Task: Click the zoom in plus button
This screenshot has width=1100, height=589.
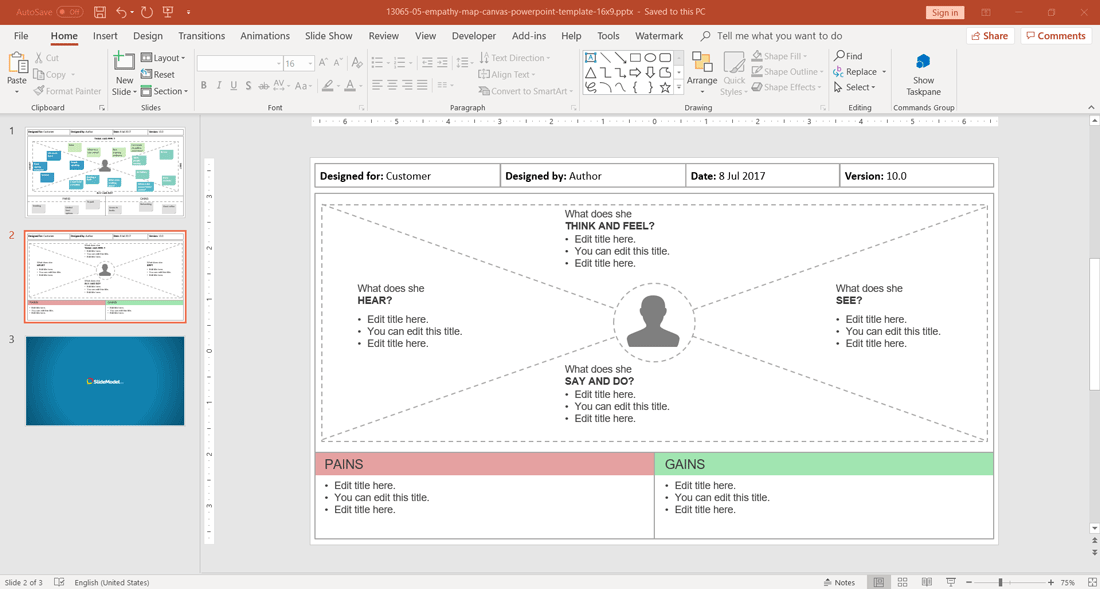Action: coord(1050,582)
